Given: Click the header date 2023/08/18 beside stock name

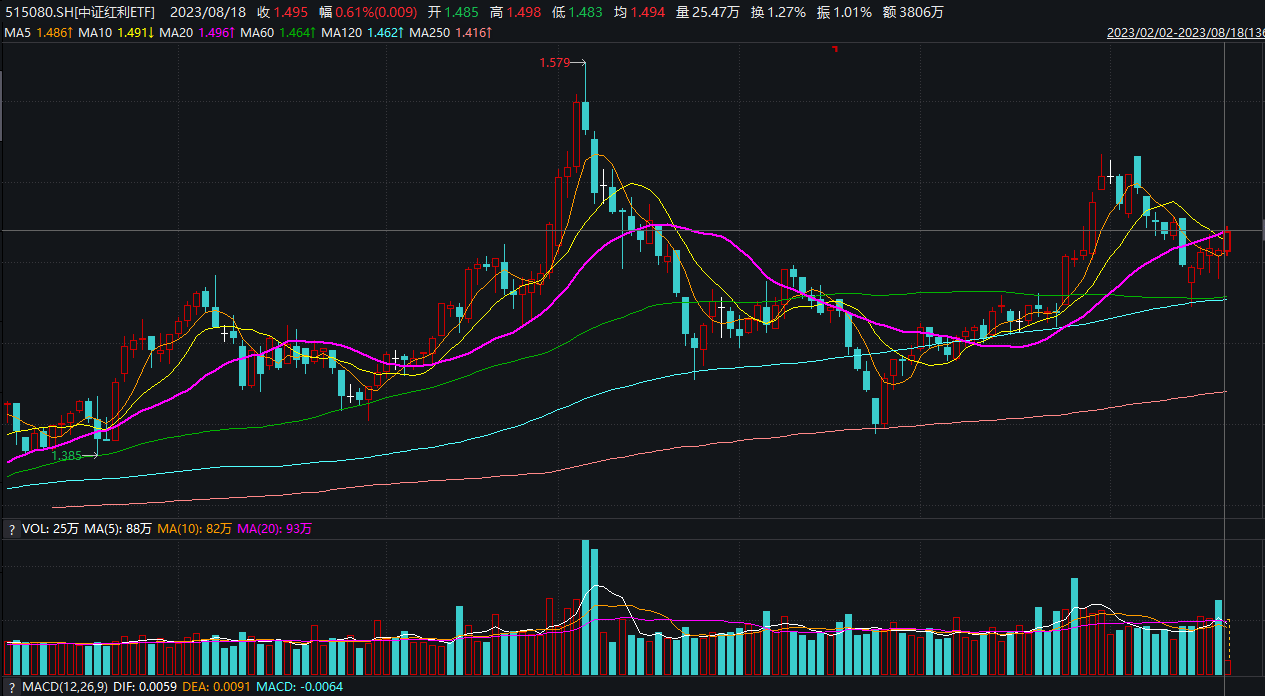Looking at the screenshot, I should (x=207, y=12).
